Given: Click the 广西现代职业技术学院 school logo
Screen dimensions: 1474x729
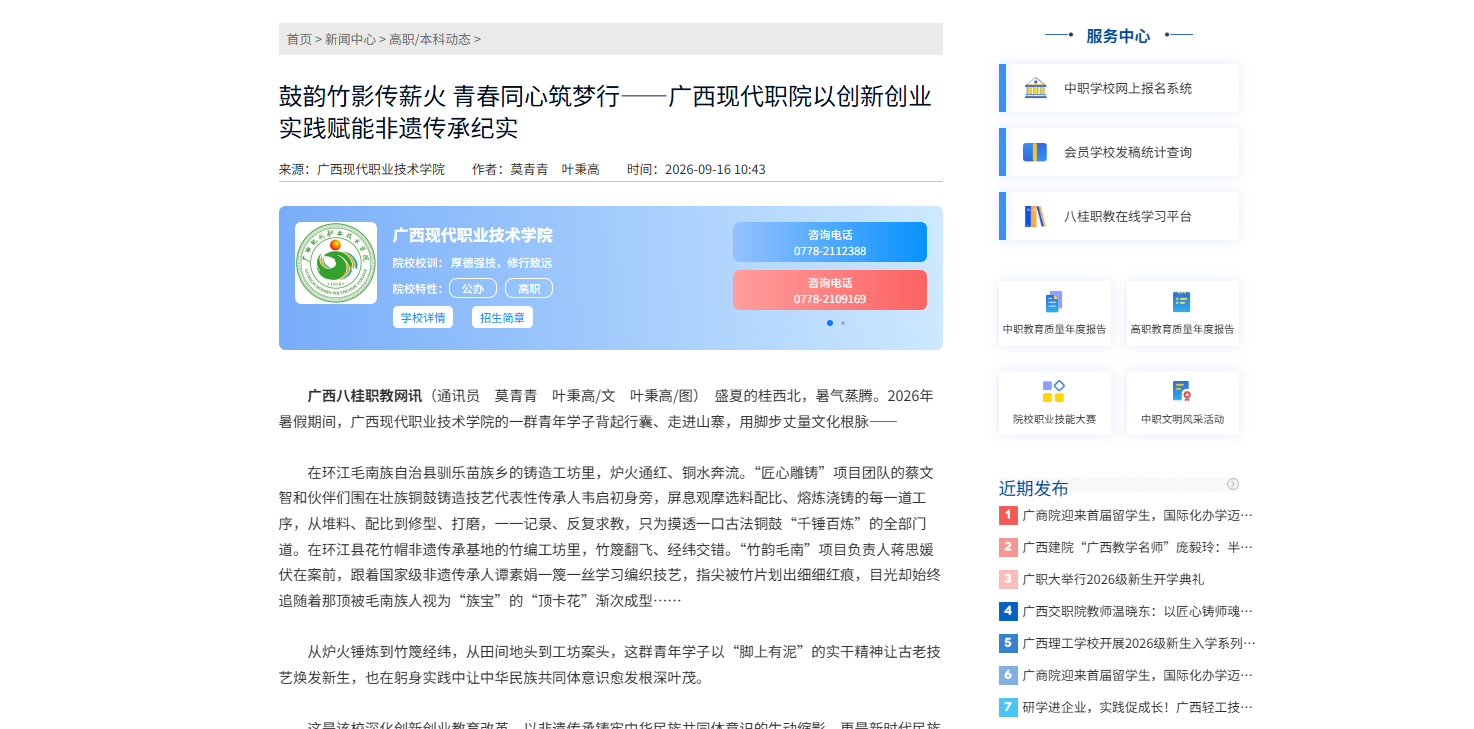Looking at the screenshot, I should coord(336,263).
